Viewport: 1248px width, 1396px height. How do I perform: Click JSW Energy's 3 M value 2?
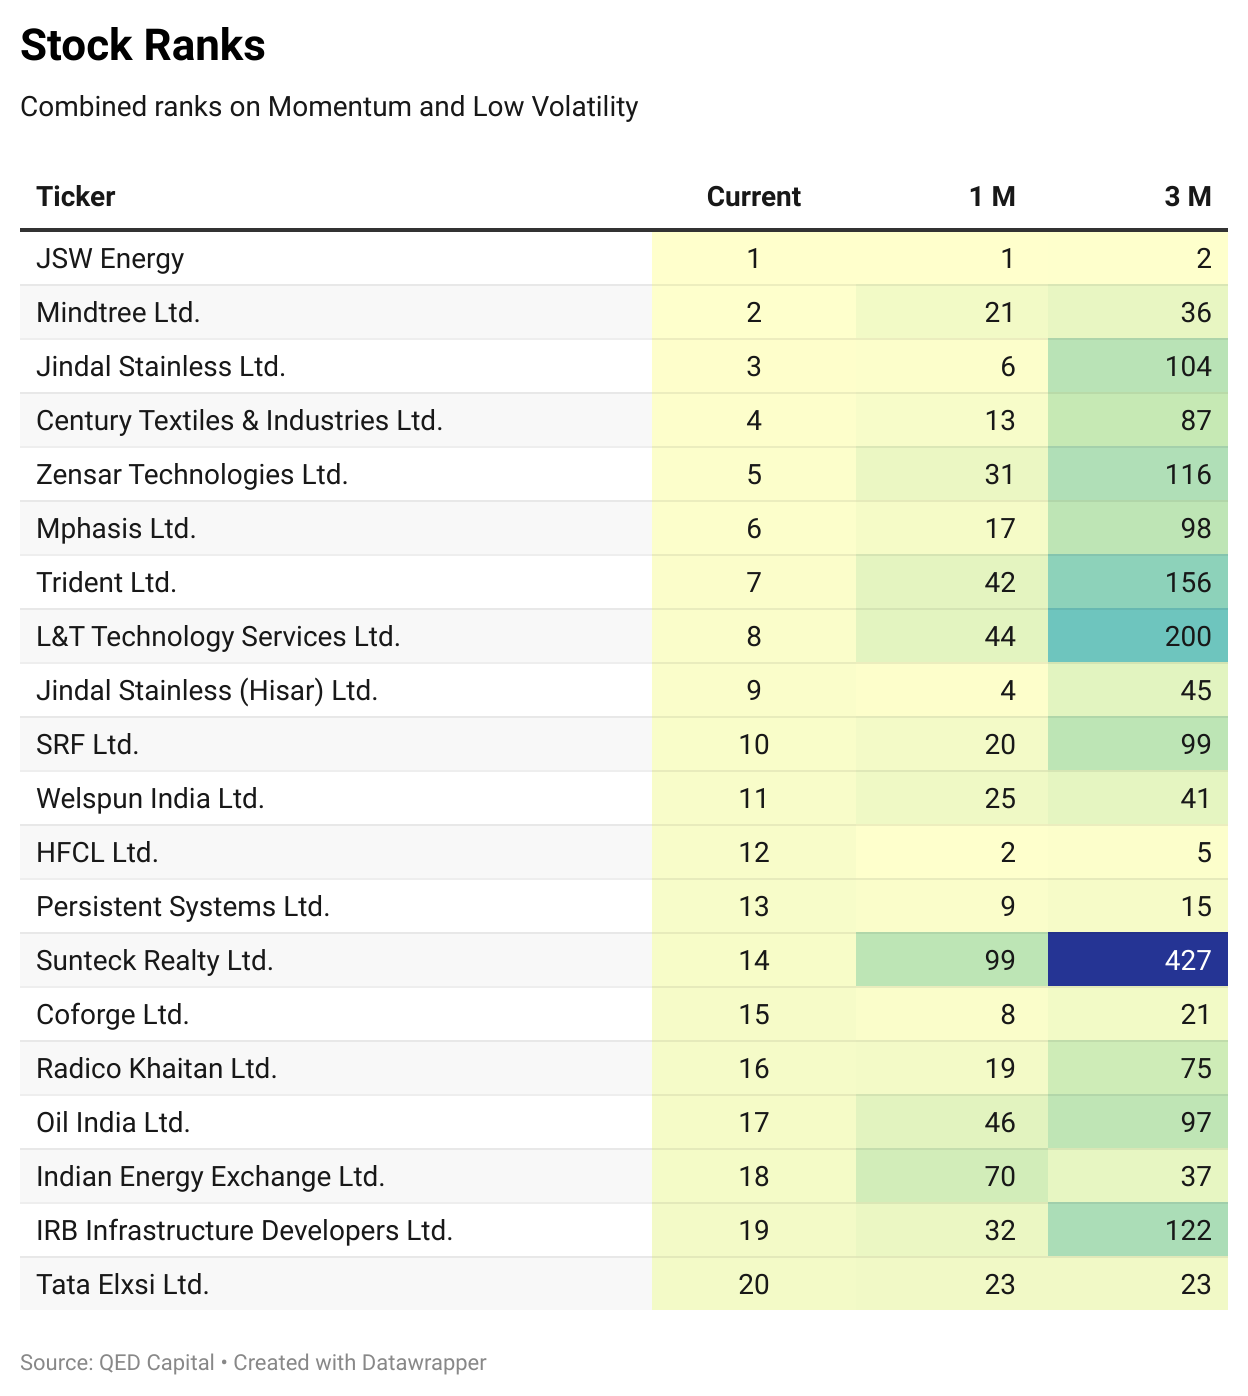pyautogui.click(x=1204, y=258)
